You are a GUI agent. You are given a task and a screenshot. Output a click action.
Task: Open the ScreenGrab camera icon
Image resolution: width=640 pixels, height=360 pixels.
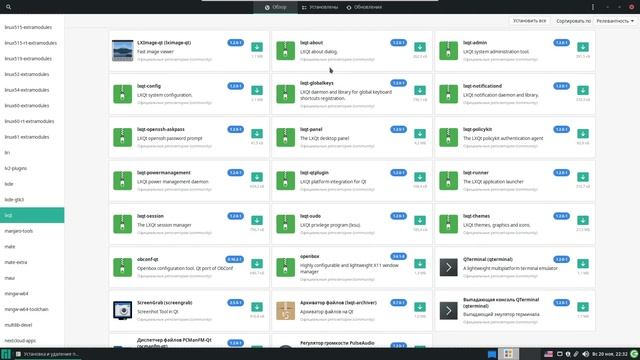(x=122, y=311)
